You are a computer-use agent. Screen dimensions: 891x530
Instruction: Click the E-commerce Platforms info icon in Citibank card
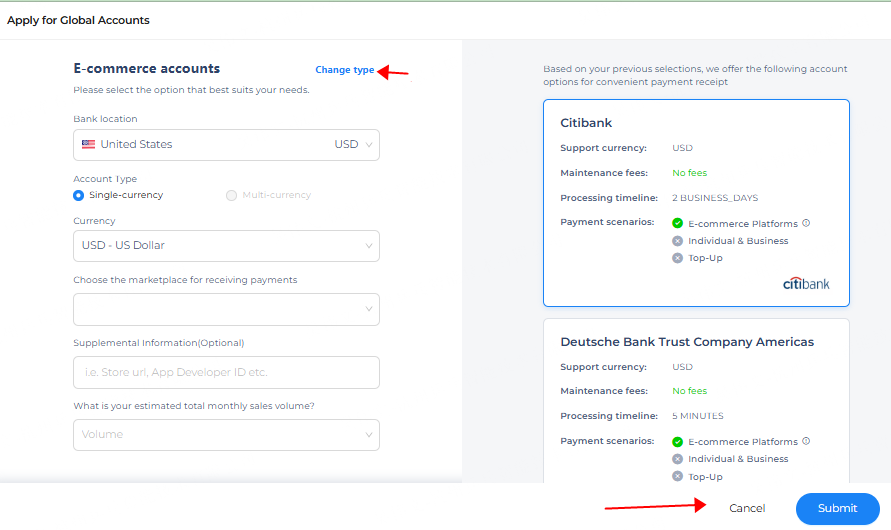click(806, 223)
